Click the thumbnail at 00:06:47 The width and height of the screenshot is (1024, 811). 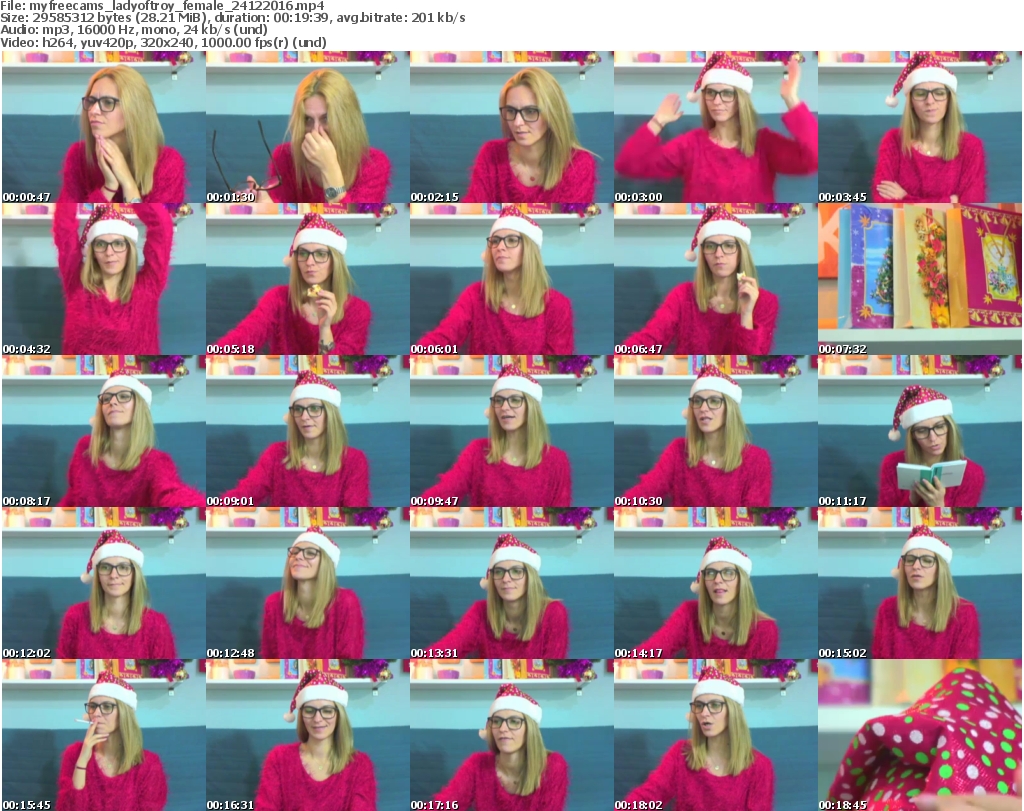tap(716, 279)
